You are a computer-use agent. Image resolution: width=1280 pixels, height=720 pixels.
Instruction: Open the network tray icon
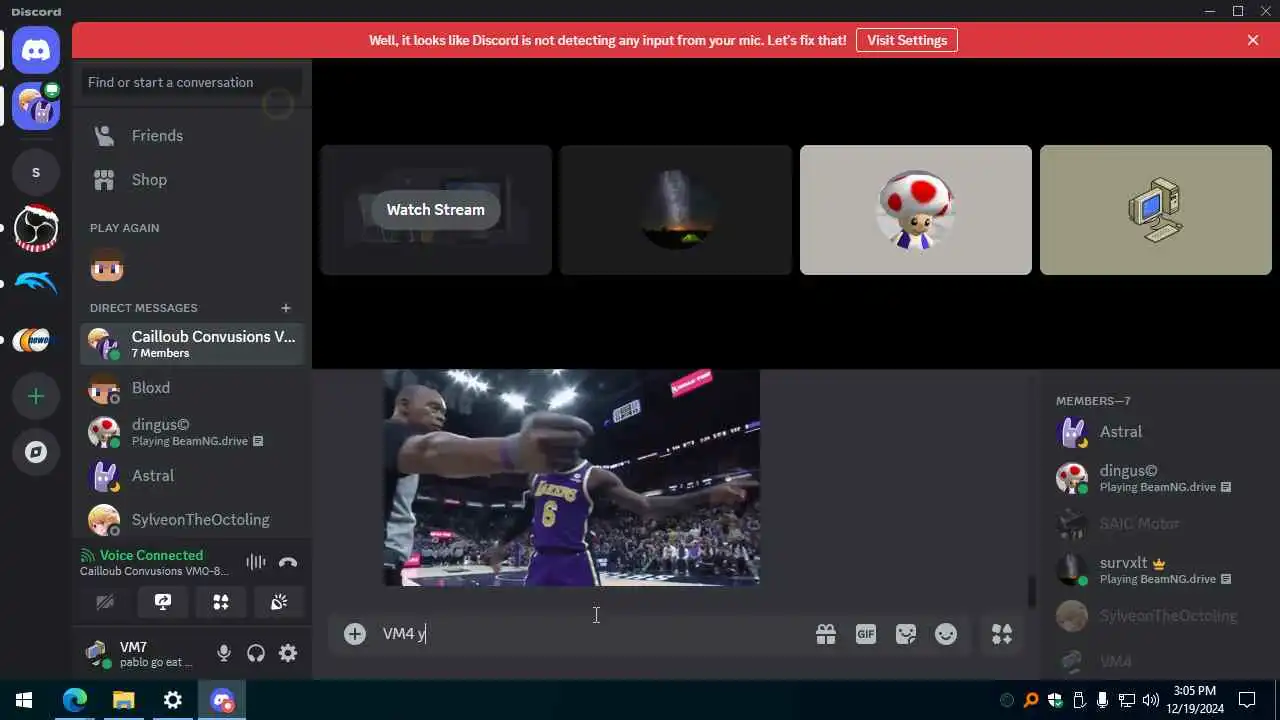[1127, 700]
